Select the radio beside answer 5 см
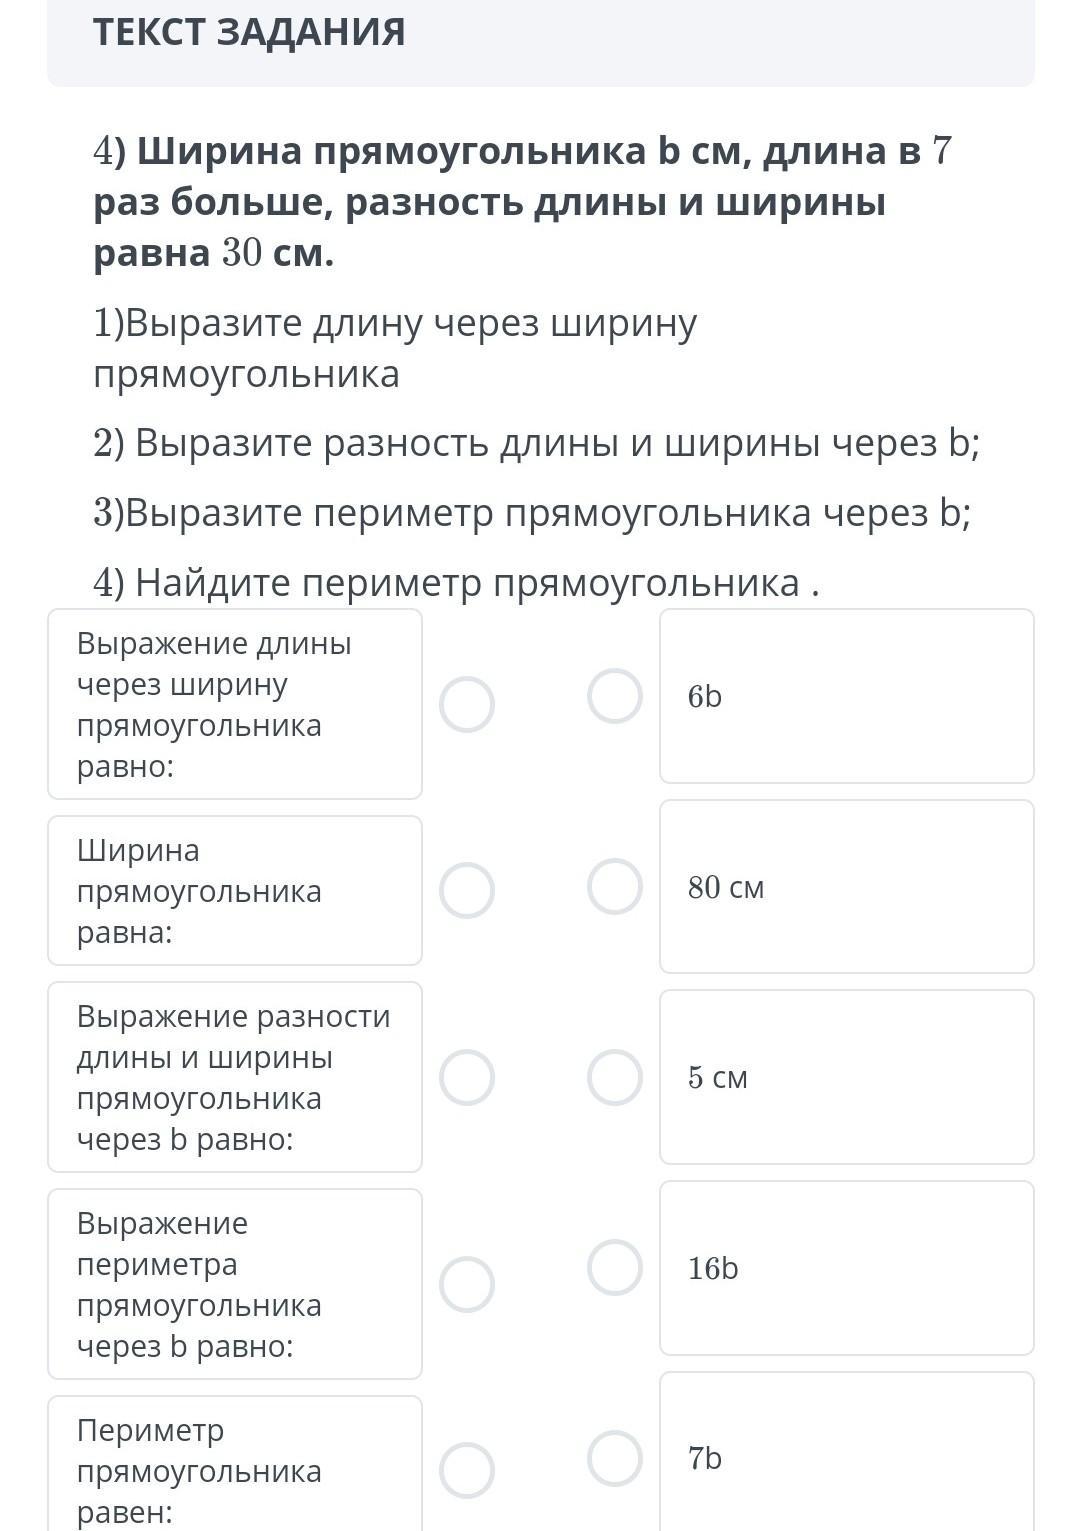 614,1077
